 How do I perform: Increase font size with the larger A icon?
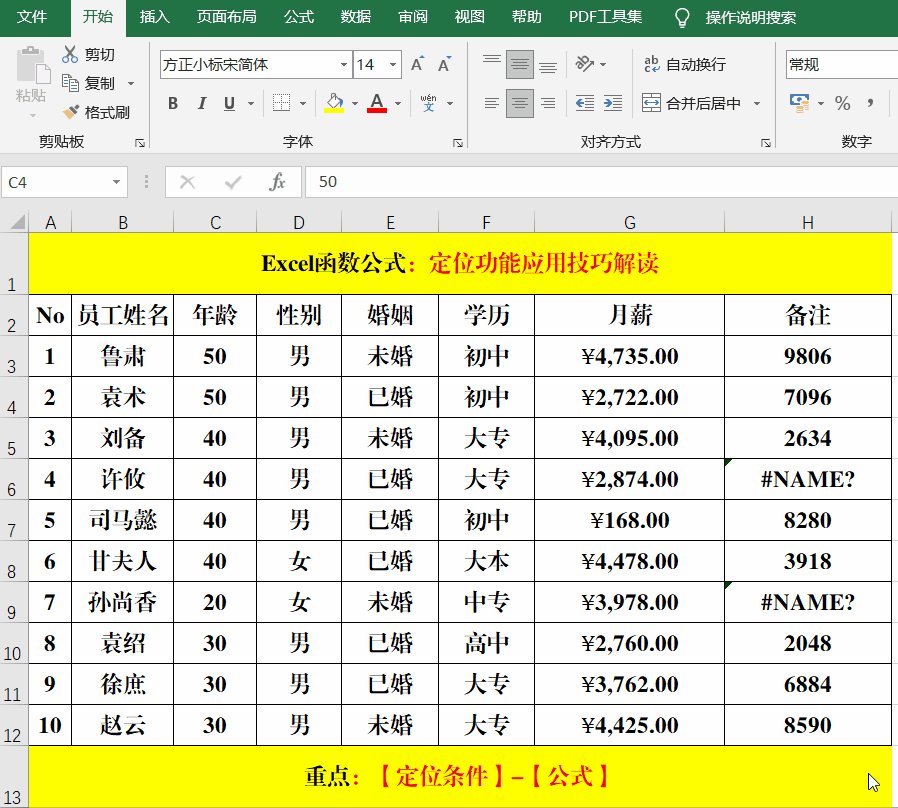418,64
